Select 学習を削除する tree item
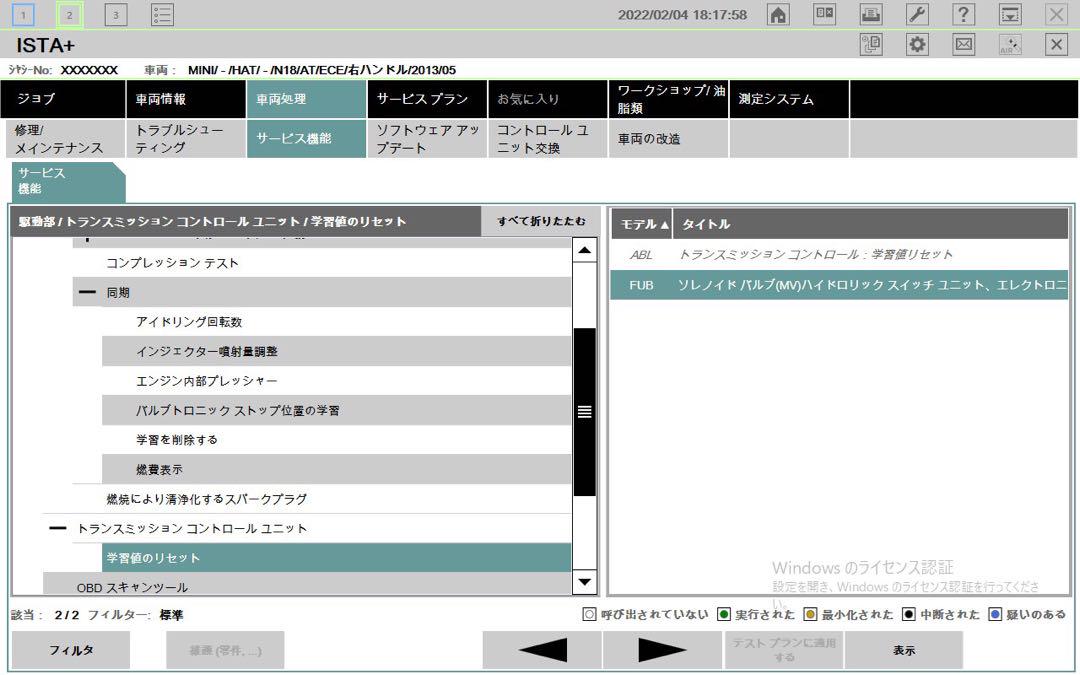 [x=336, y=439]
